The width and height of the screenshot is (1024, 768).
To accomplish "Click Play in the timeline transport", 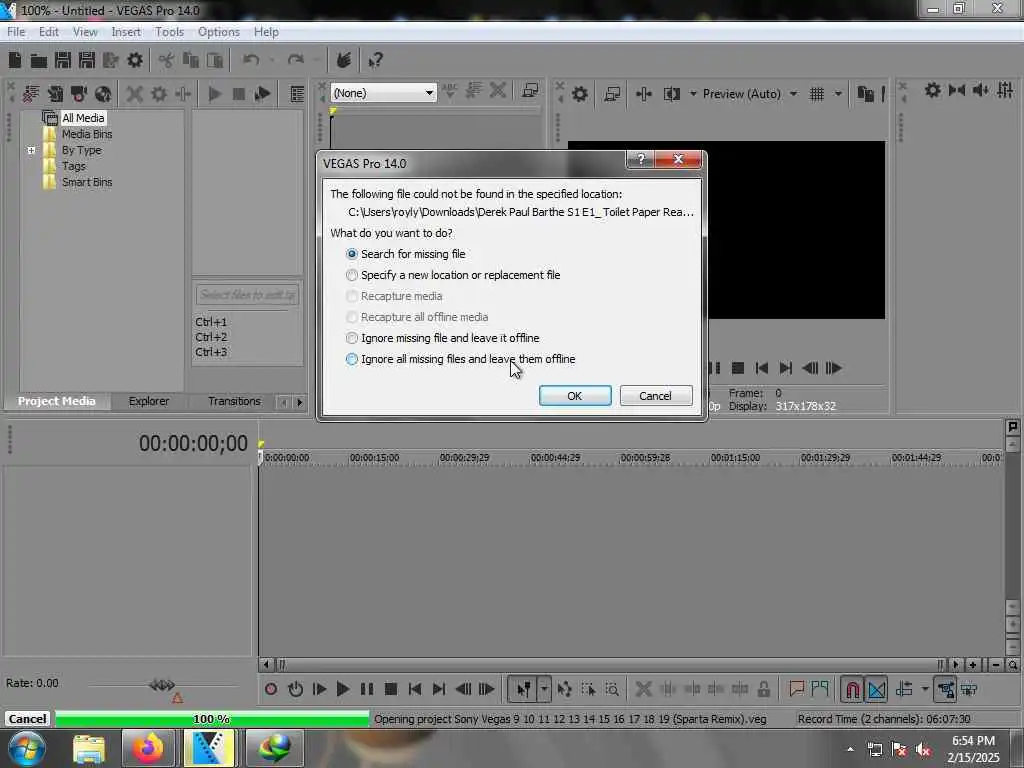I will tap(342, 689).
